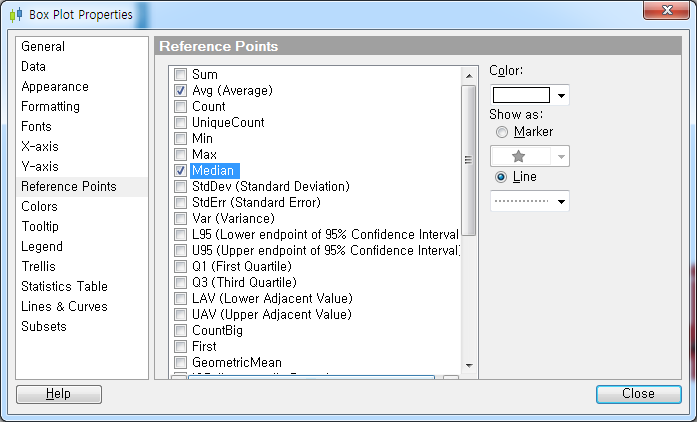The height and width of the screenshot is (422, 697).
Task: Click the star marker shape icon
Action: 518,157
